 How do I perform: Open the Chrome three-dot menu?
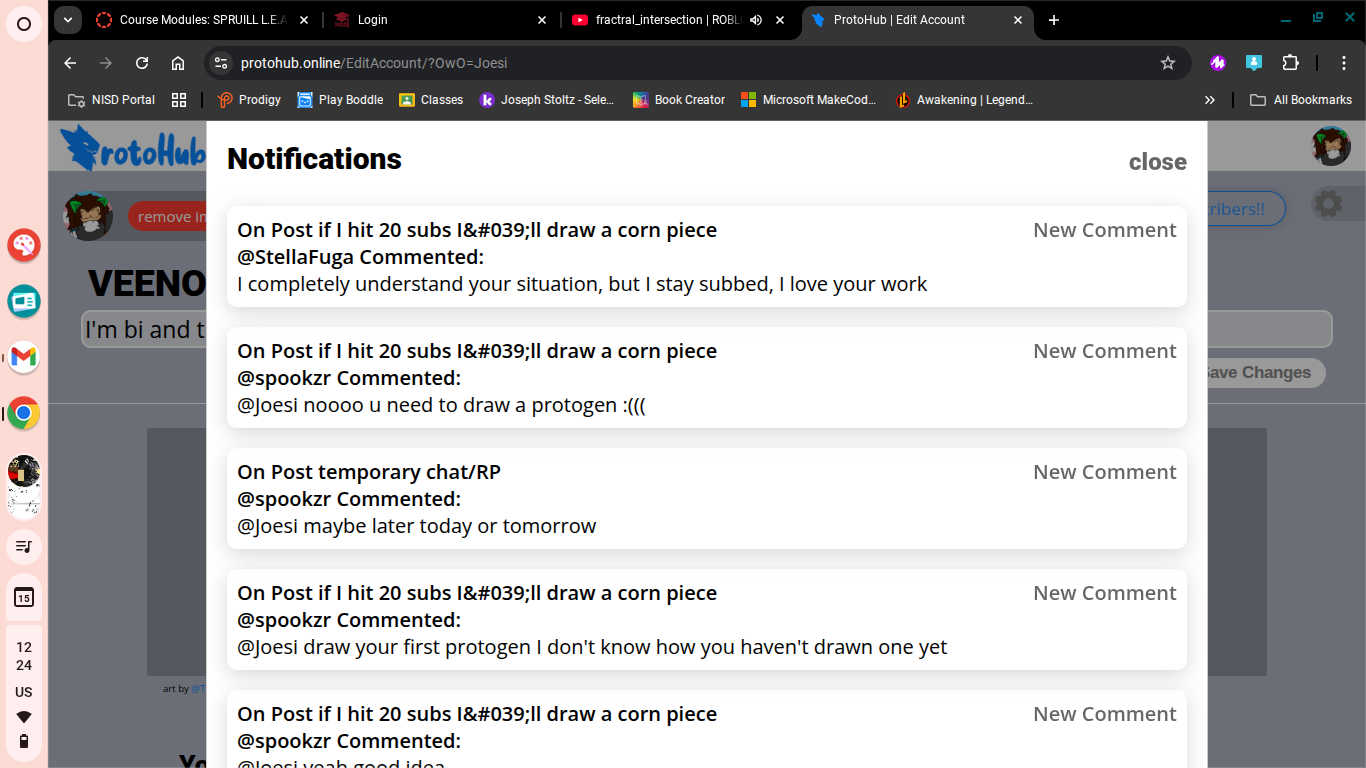1345,63
